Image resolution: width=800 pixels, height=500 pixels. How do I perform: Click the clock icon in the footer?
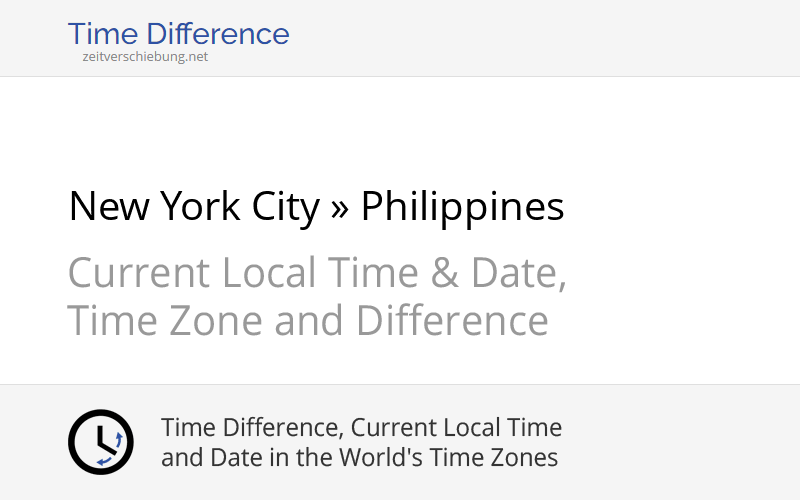point(100,442)
